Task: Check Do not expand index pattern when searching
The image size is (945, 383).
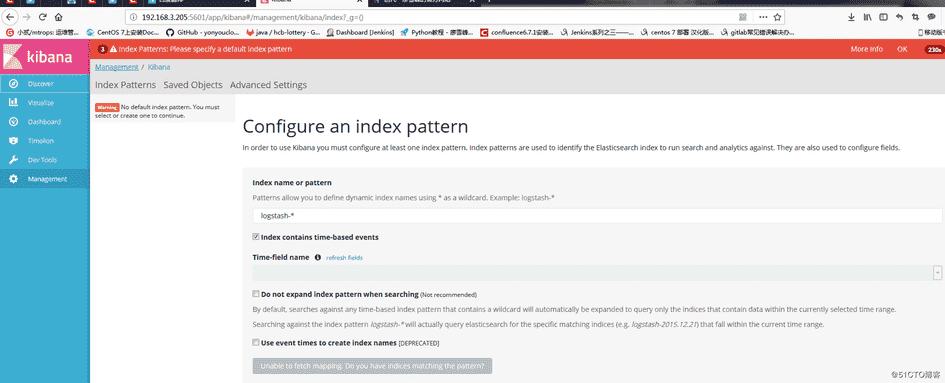Action: coord(256,294)
